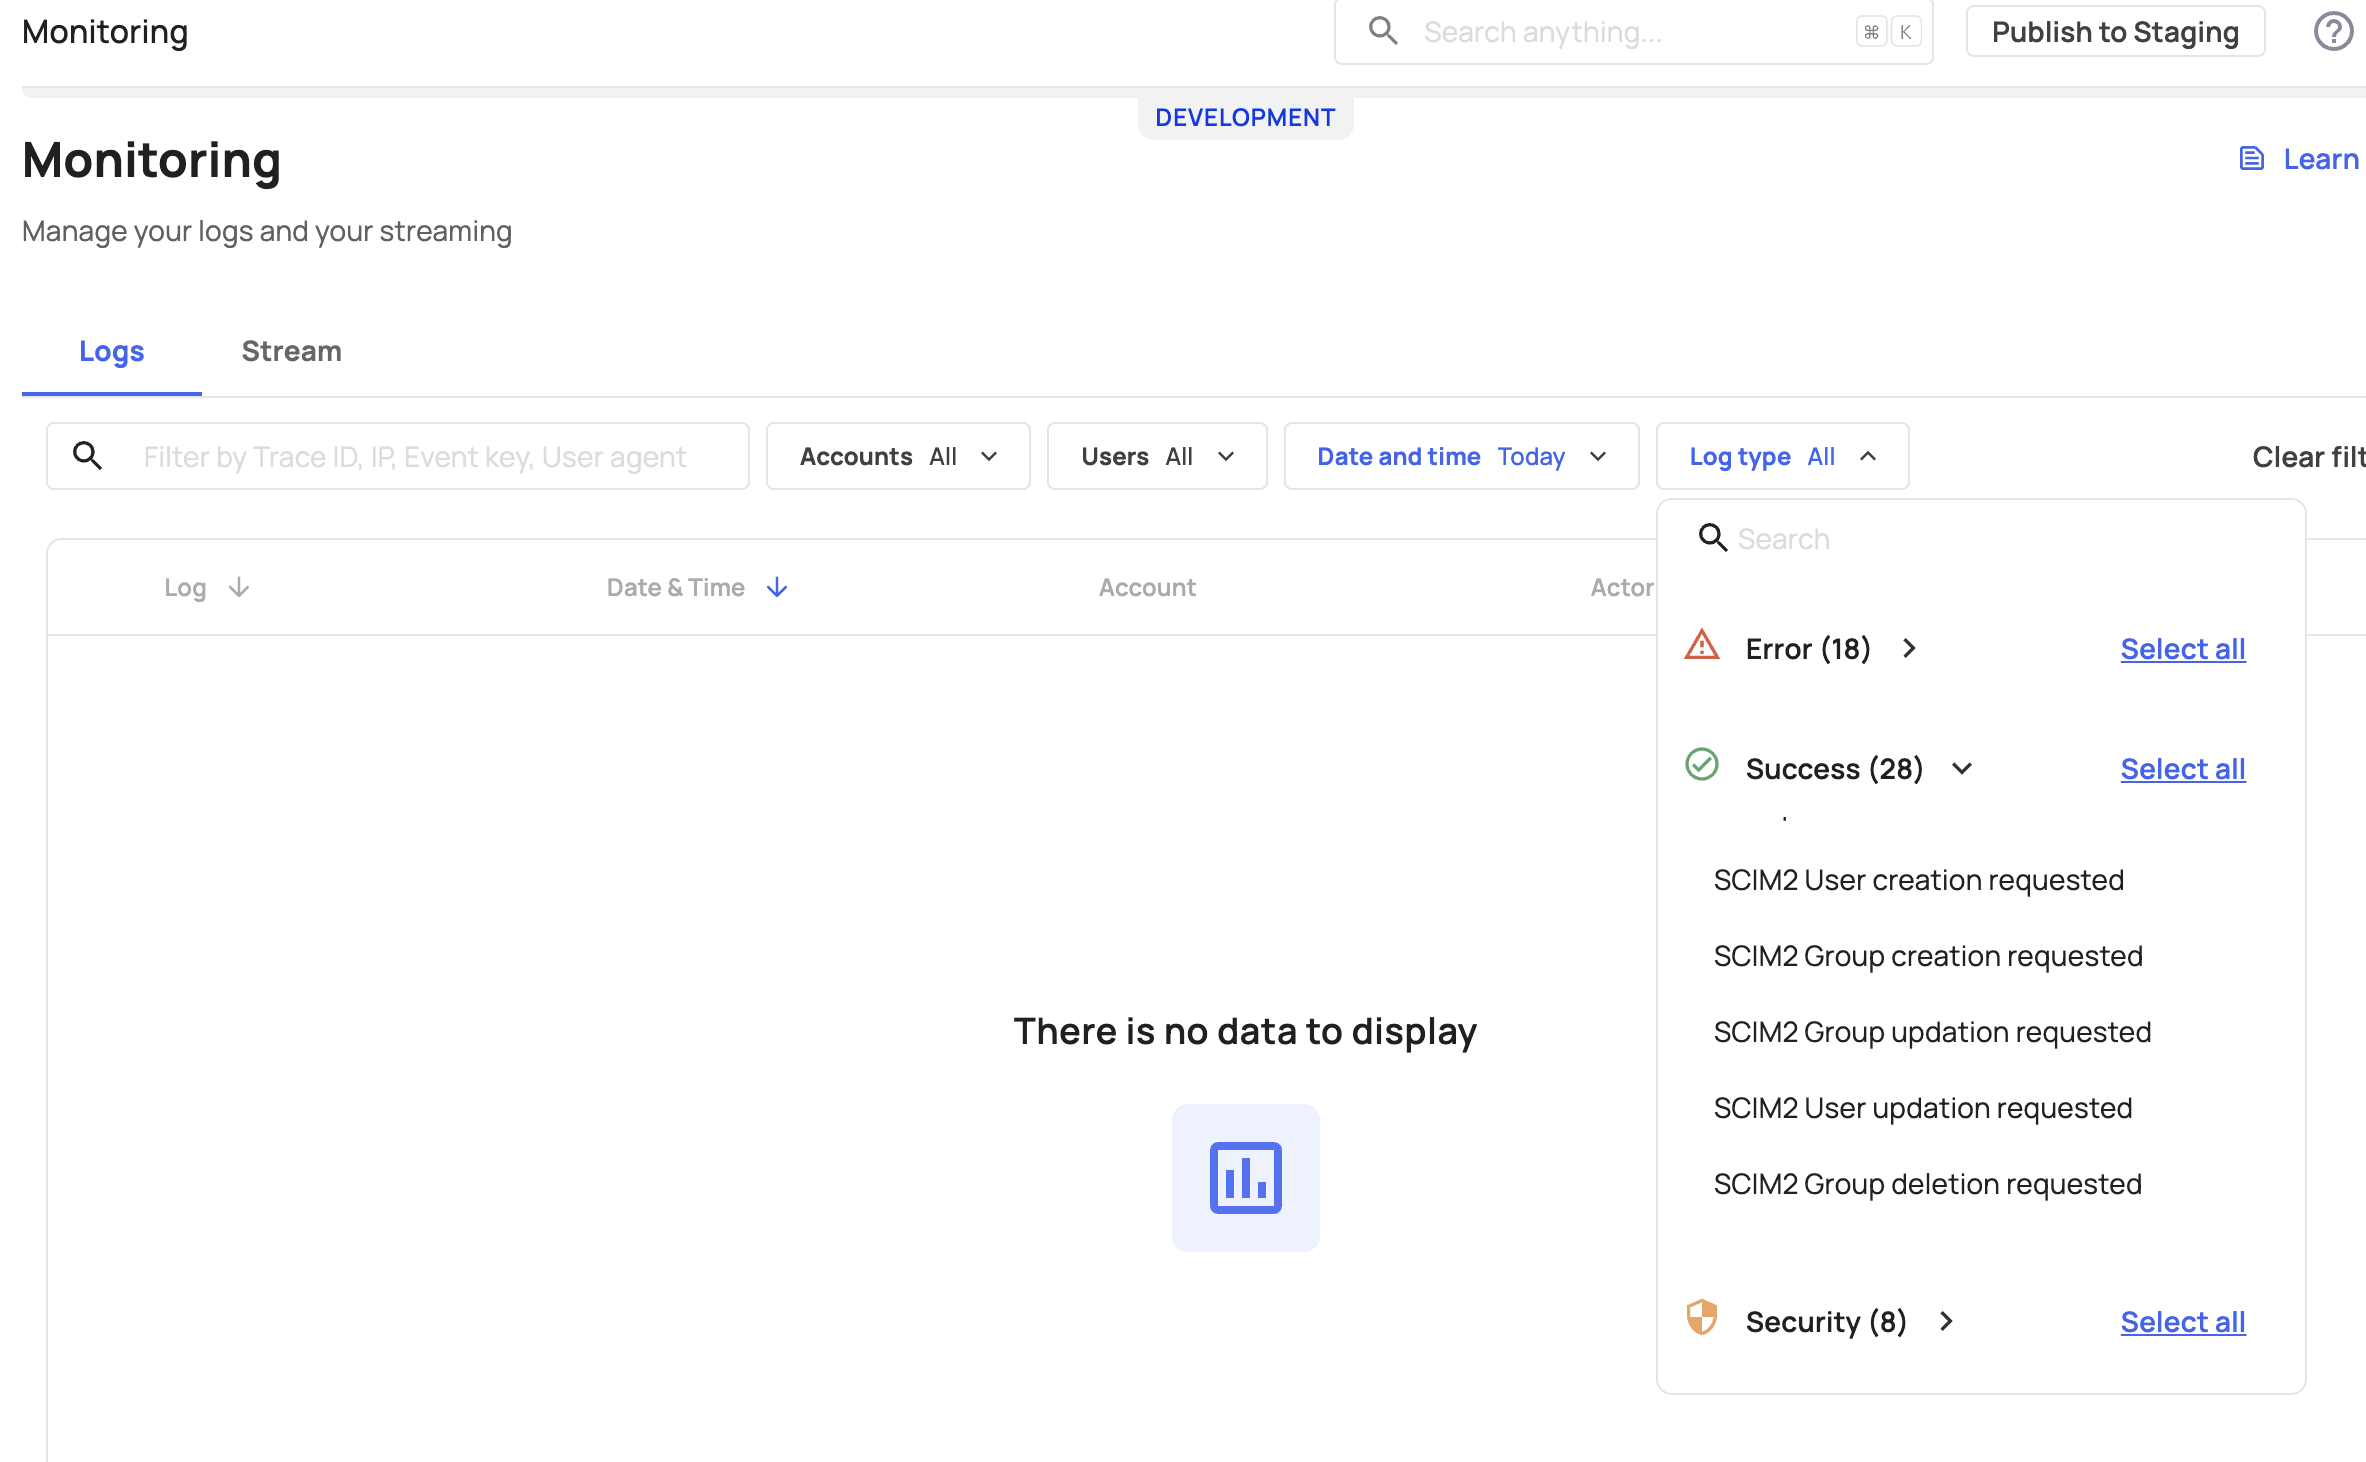Image resolution: width=2366 pixels, height=1462 pixels.
Task: Expand the Error log type section
Action: (1908, 647)
